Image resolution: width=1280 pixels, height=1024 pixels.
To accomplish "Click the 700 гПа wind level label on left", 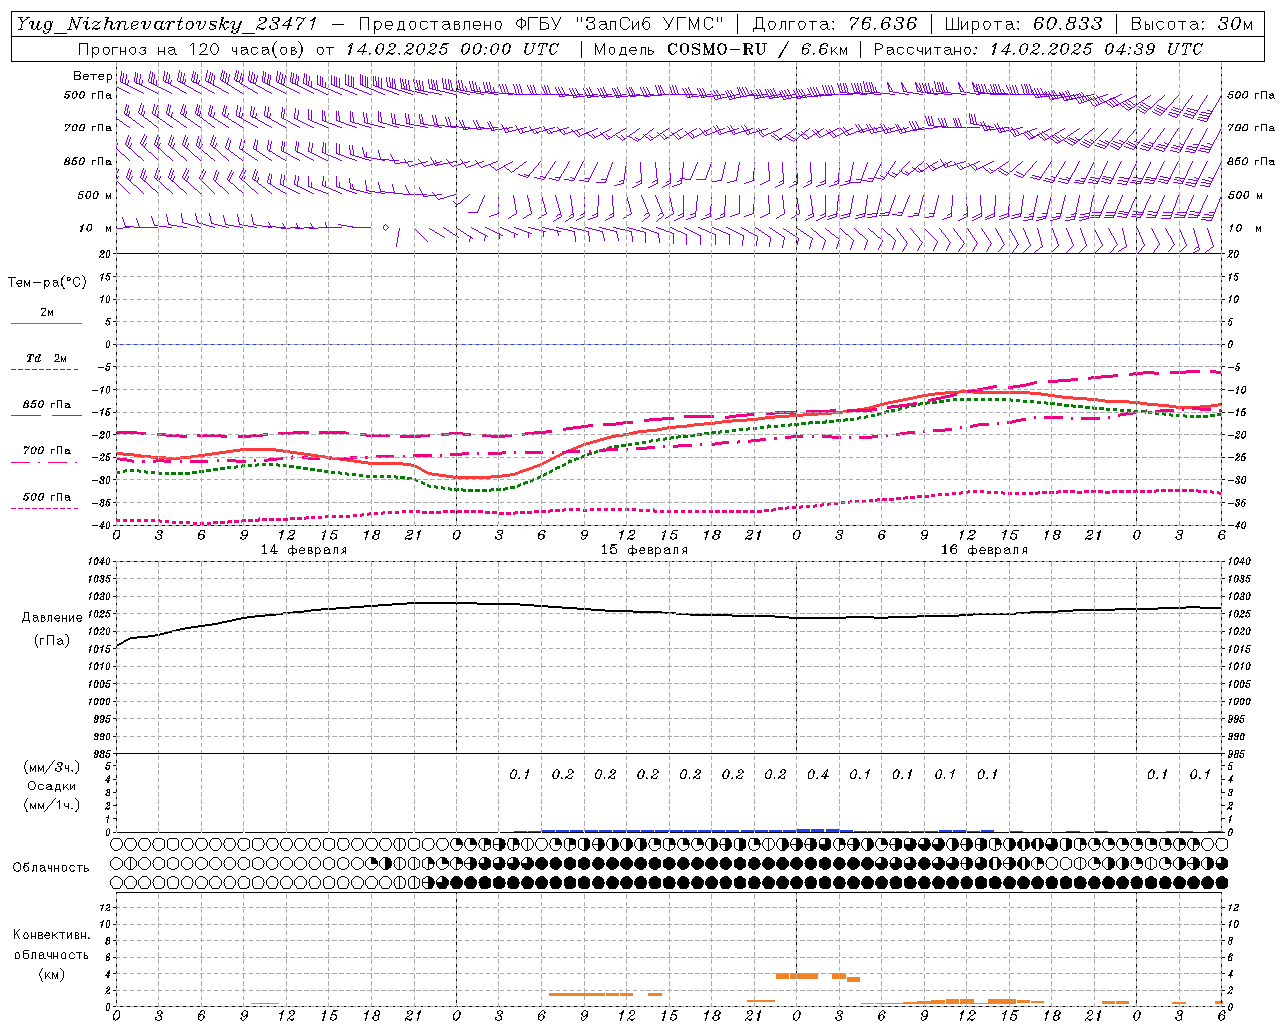I will pos(88,128).
